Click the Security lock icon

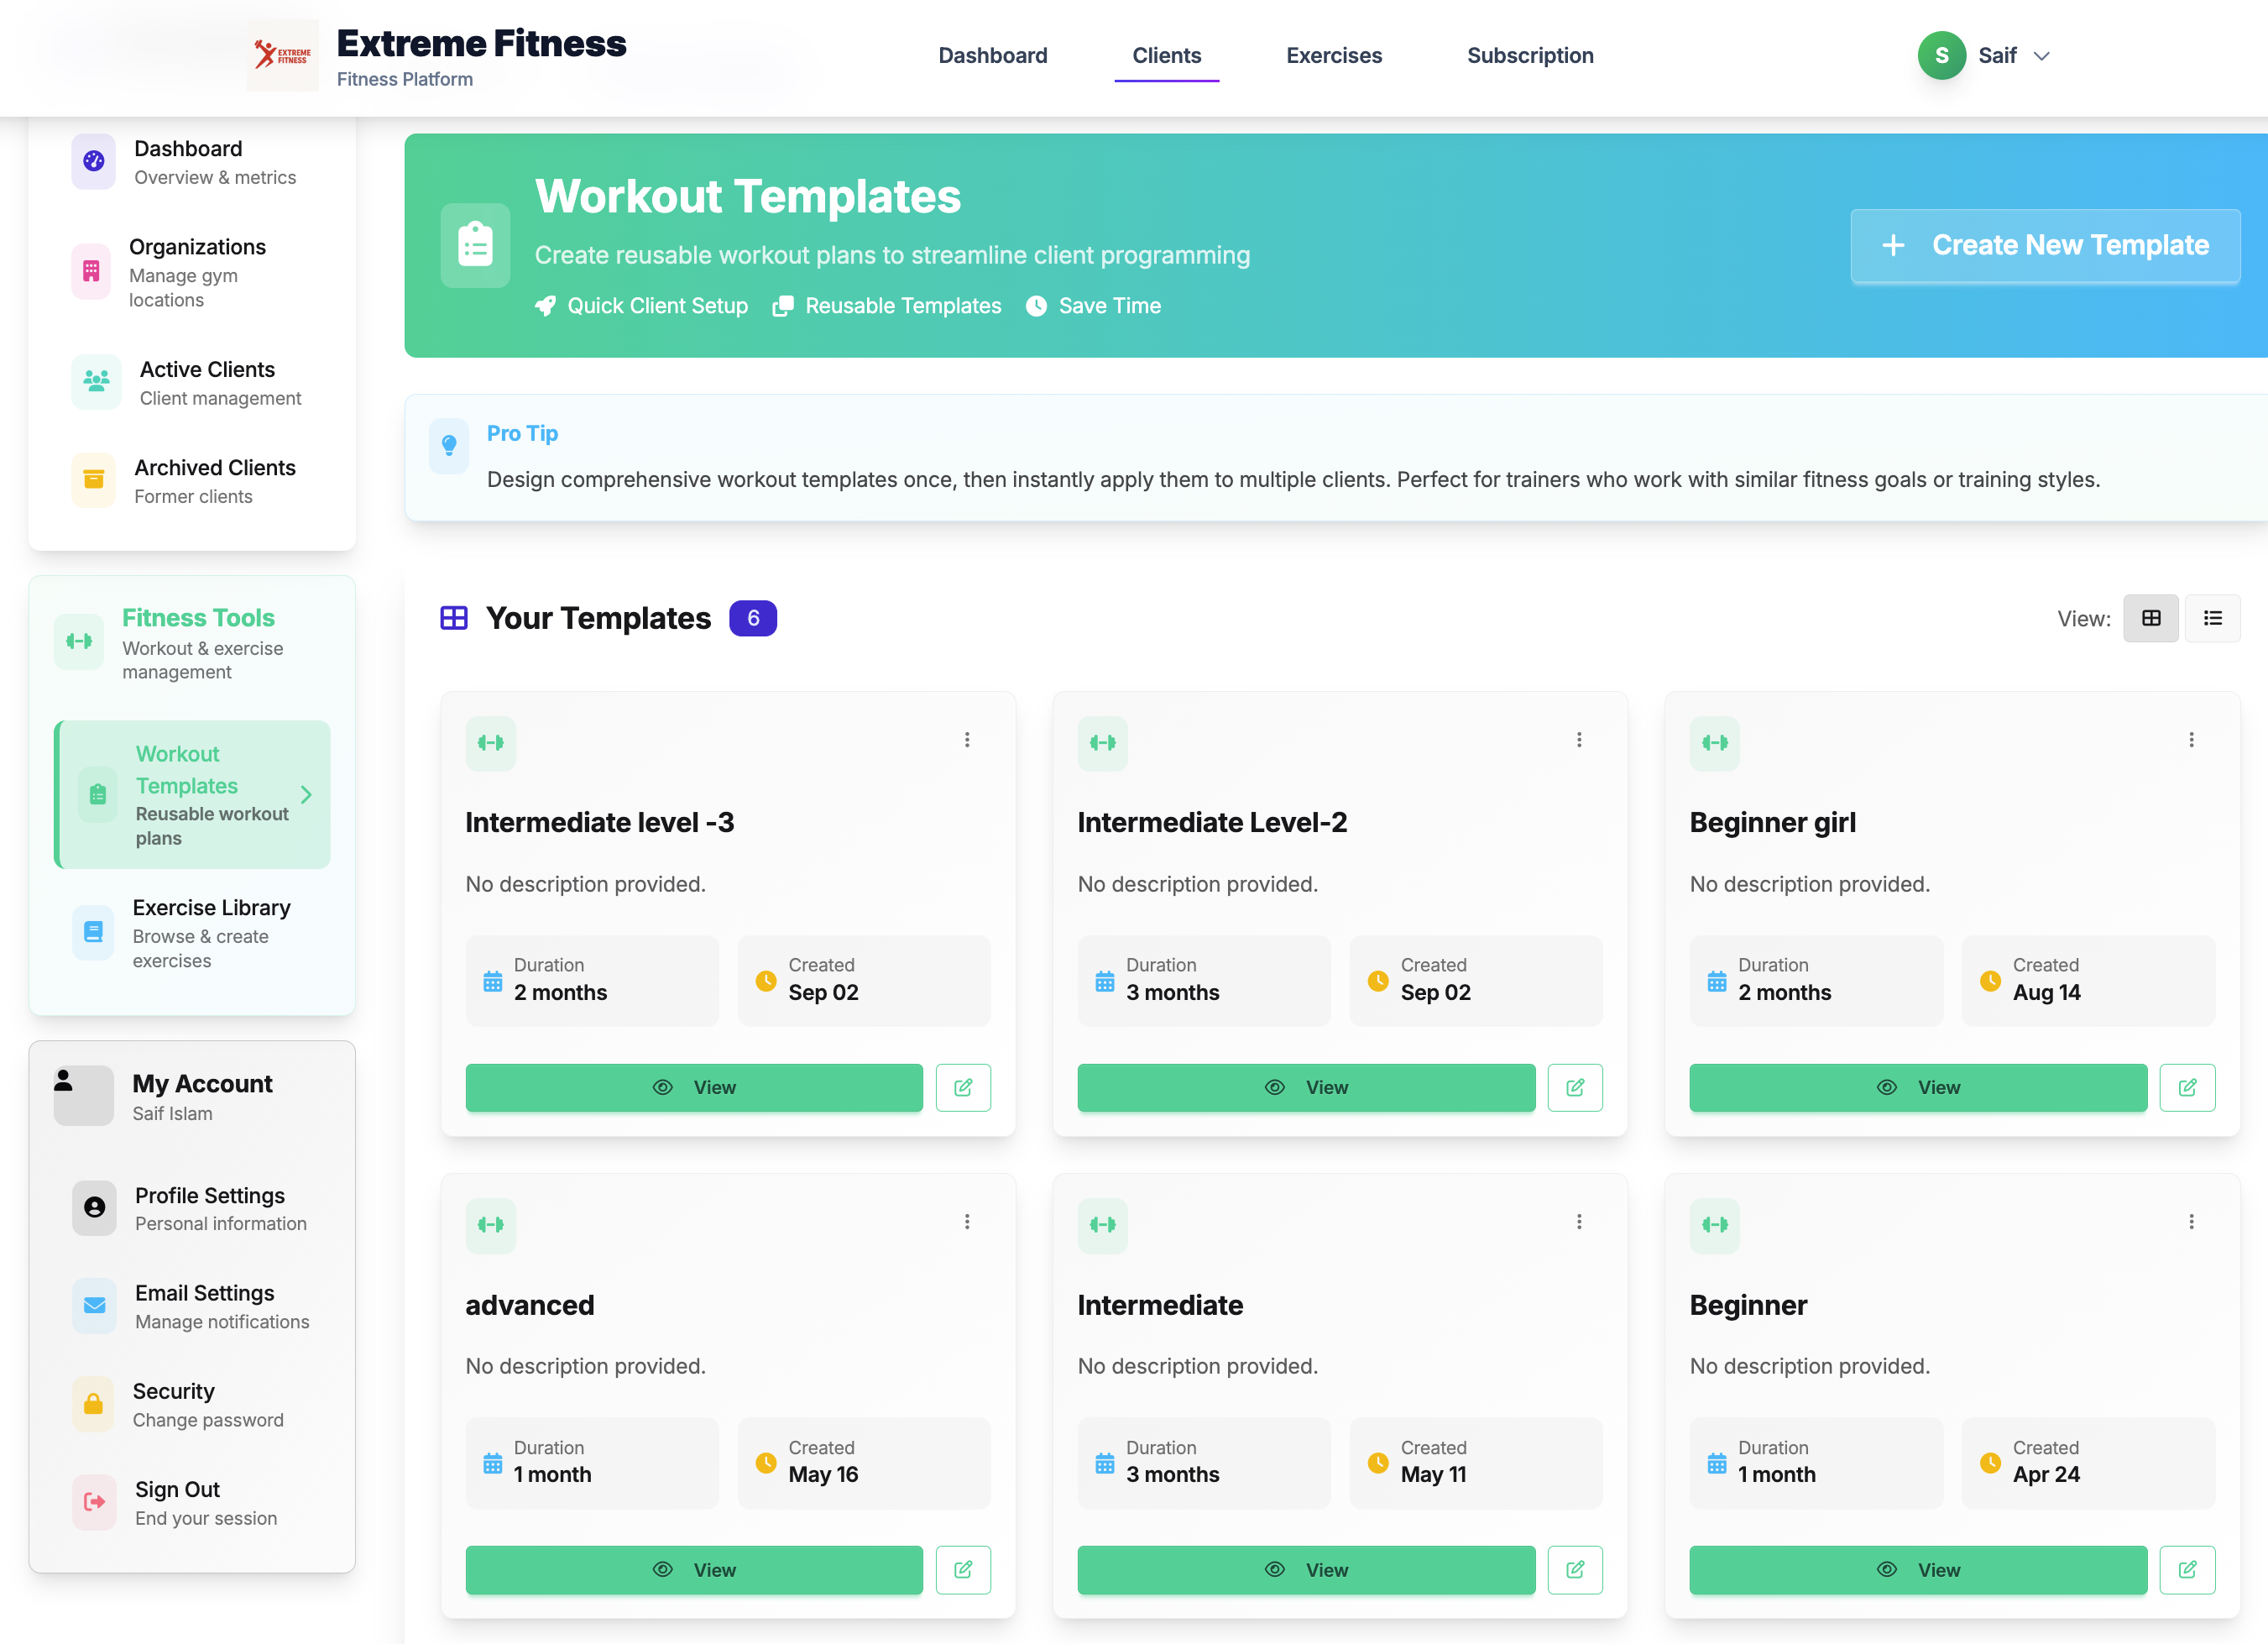click(x=93, y=1403)
